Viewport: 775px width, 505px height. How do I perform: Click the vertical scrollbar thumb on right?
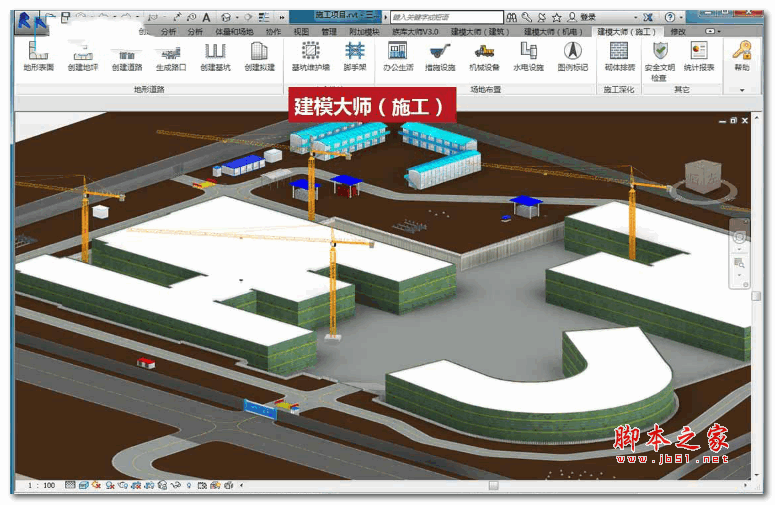coord(756,295)
